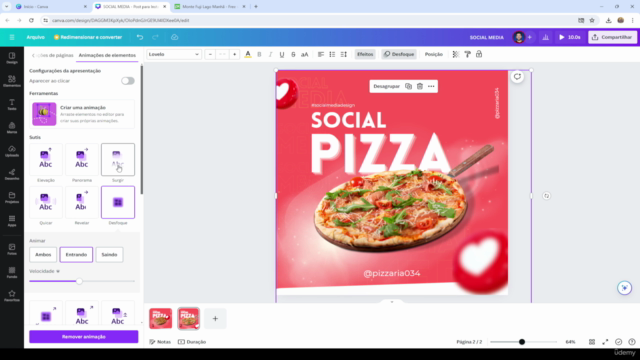Open the Design sidebar panel
The height and width of the screenshot is (360, 640).
click(x=12, y=58)
